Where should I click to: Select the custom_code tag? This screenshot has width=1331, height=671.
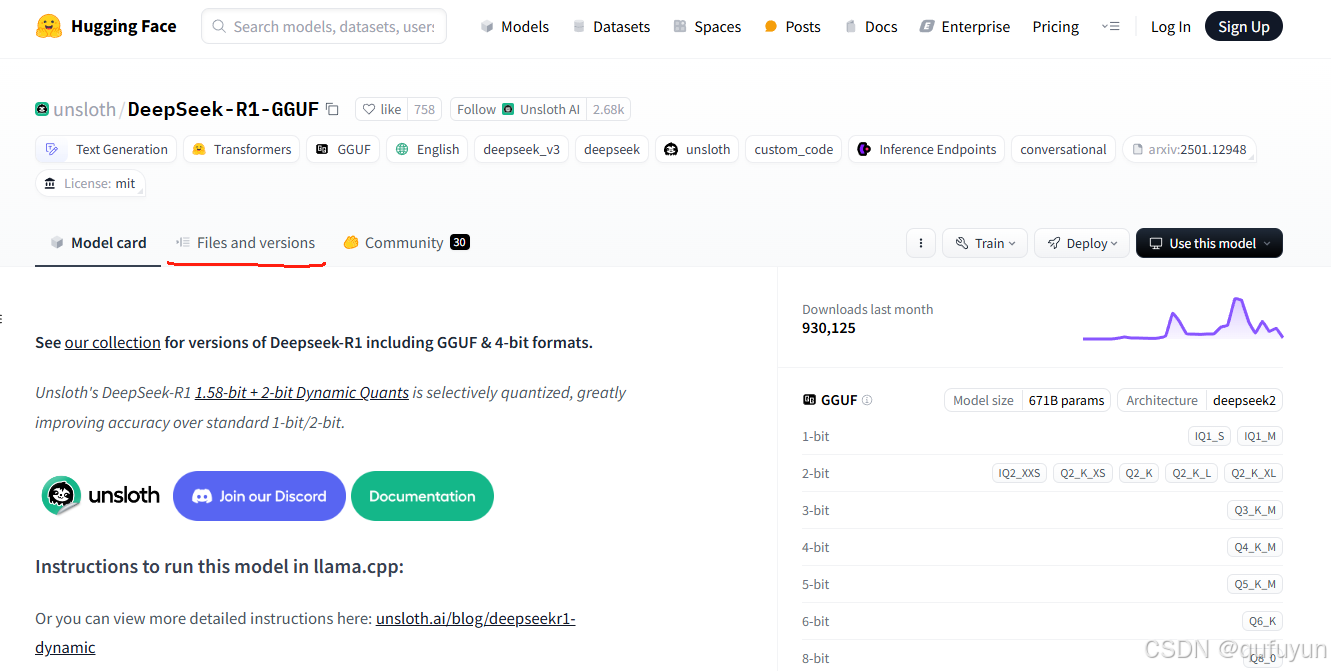tap(794, 149)
